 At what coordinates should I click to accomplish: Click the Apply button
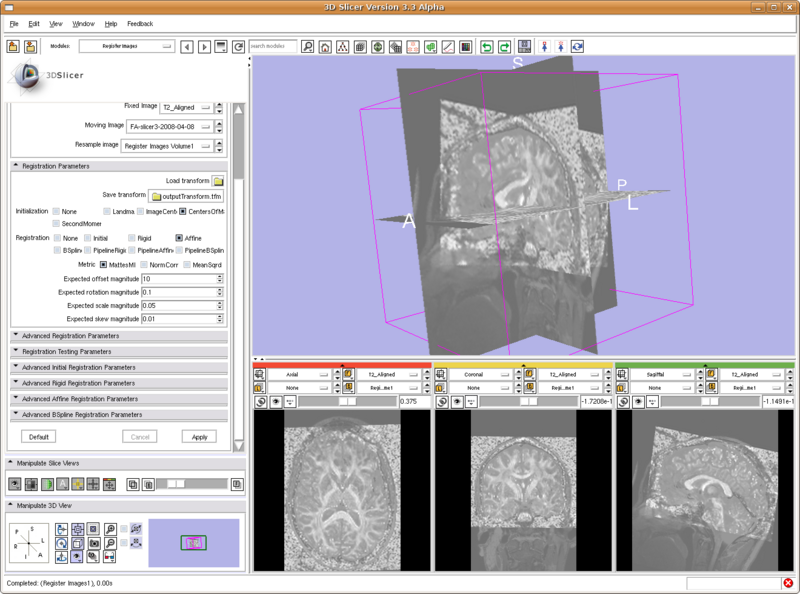point(199,437)
